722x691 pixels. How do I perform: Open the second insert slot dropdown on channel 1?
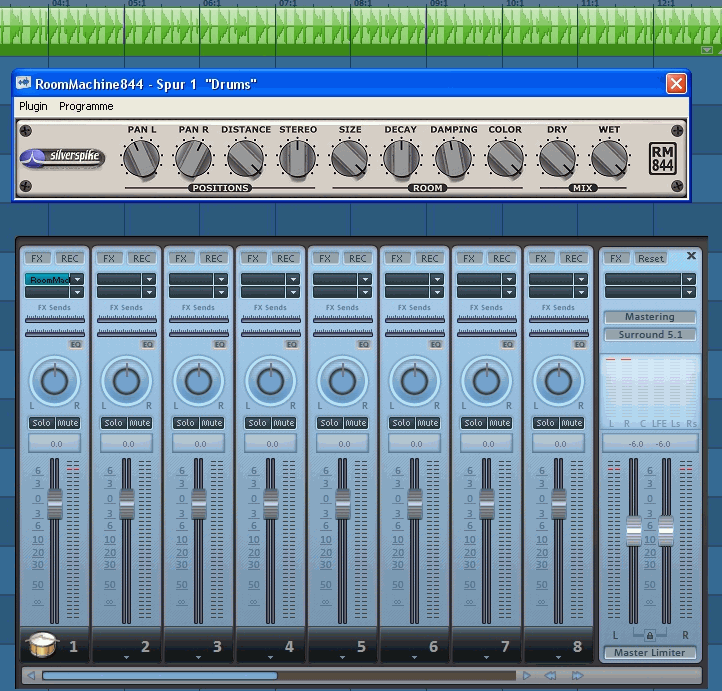[77, 292]
